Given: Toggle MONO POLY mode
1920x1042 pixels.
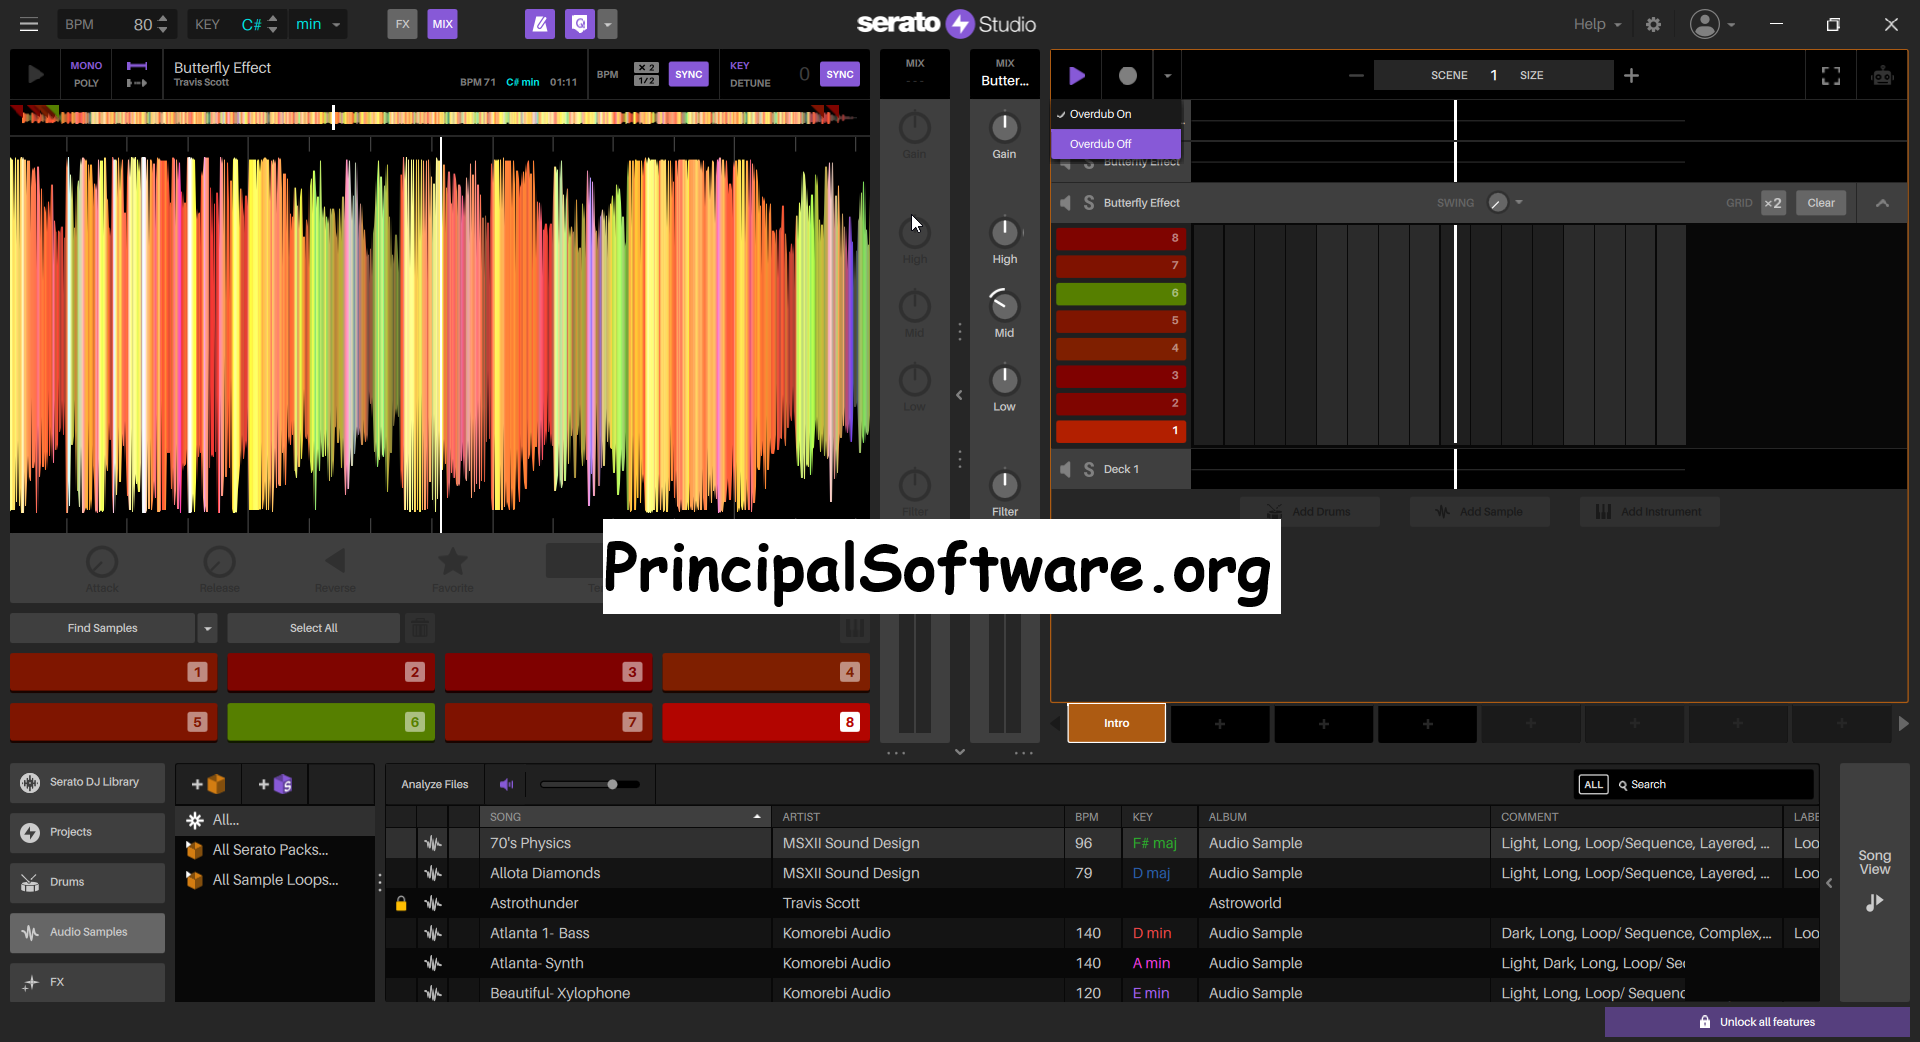Looking at the screenshot, I should (86, 74).
